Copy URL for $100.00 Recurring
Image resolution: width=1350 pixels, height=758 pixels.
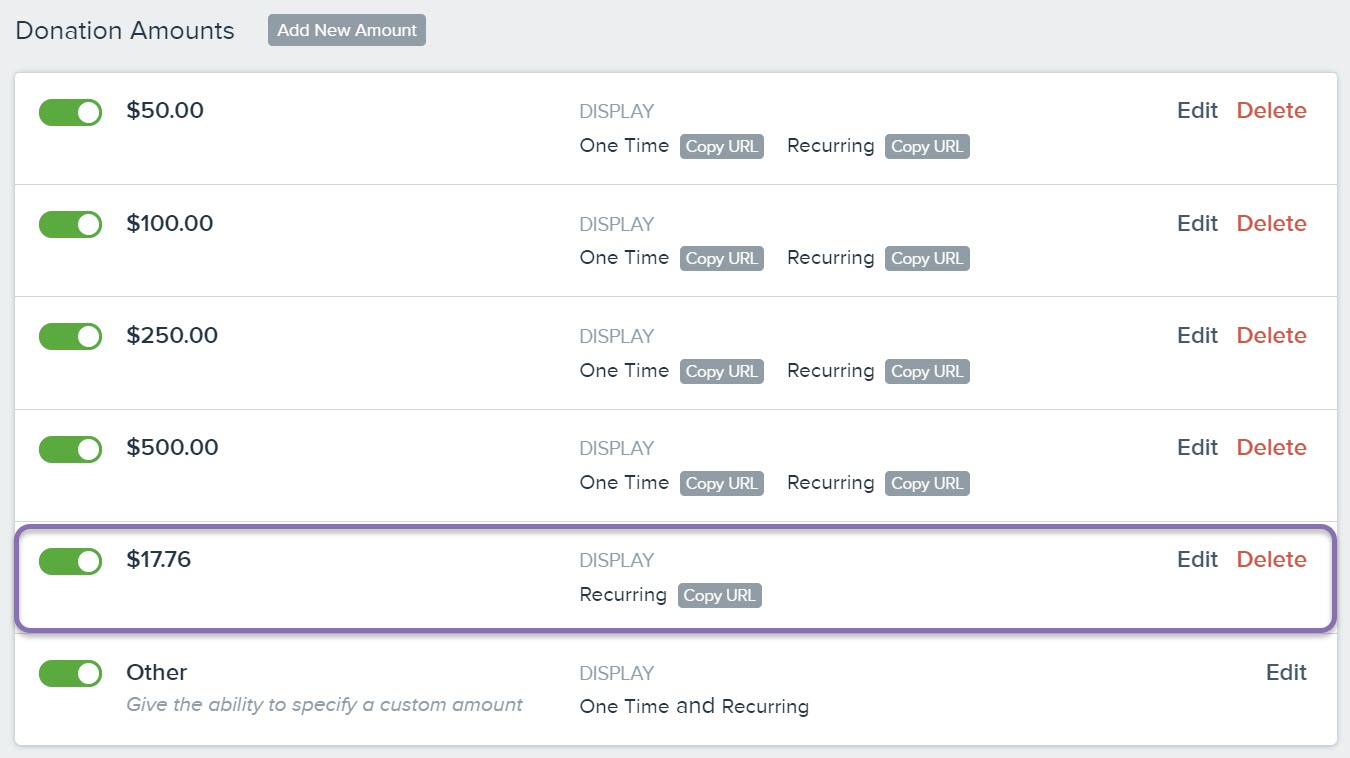927,258
